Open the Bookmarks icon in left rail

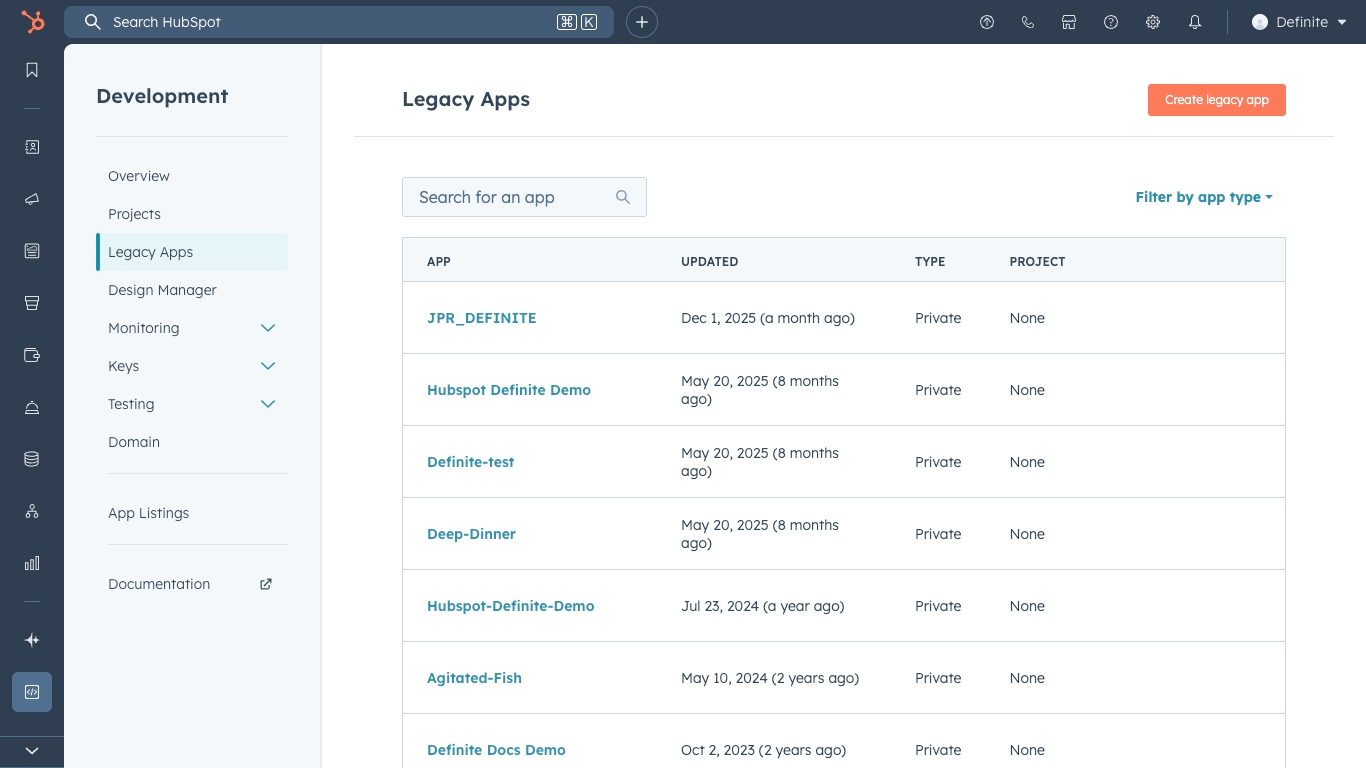tap(32, 70)
